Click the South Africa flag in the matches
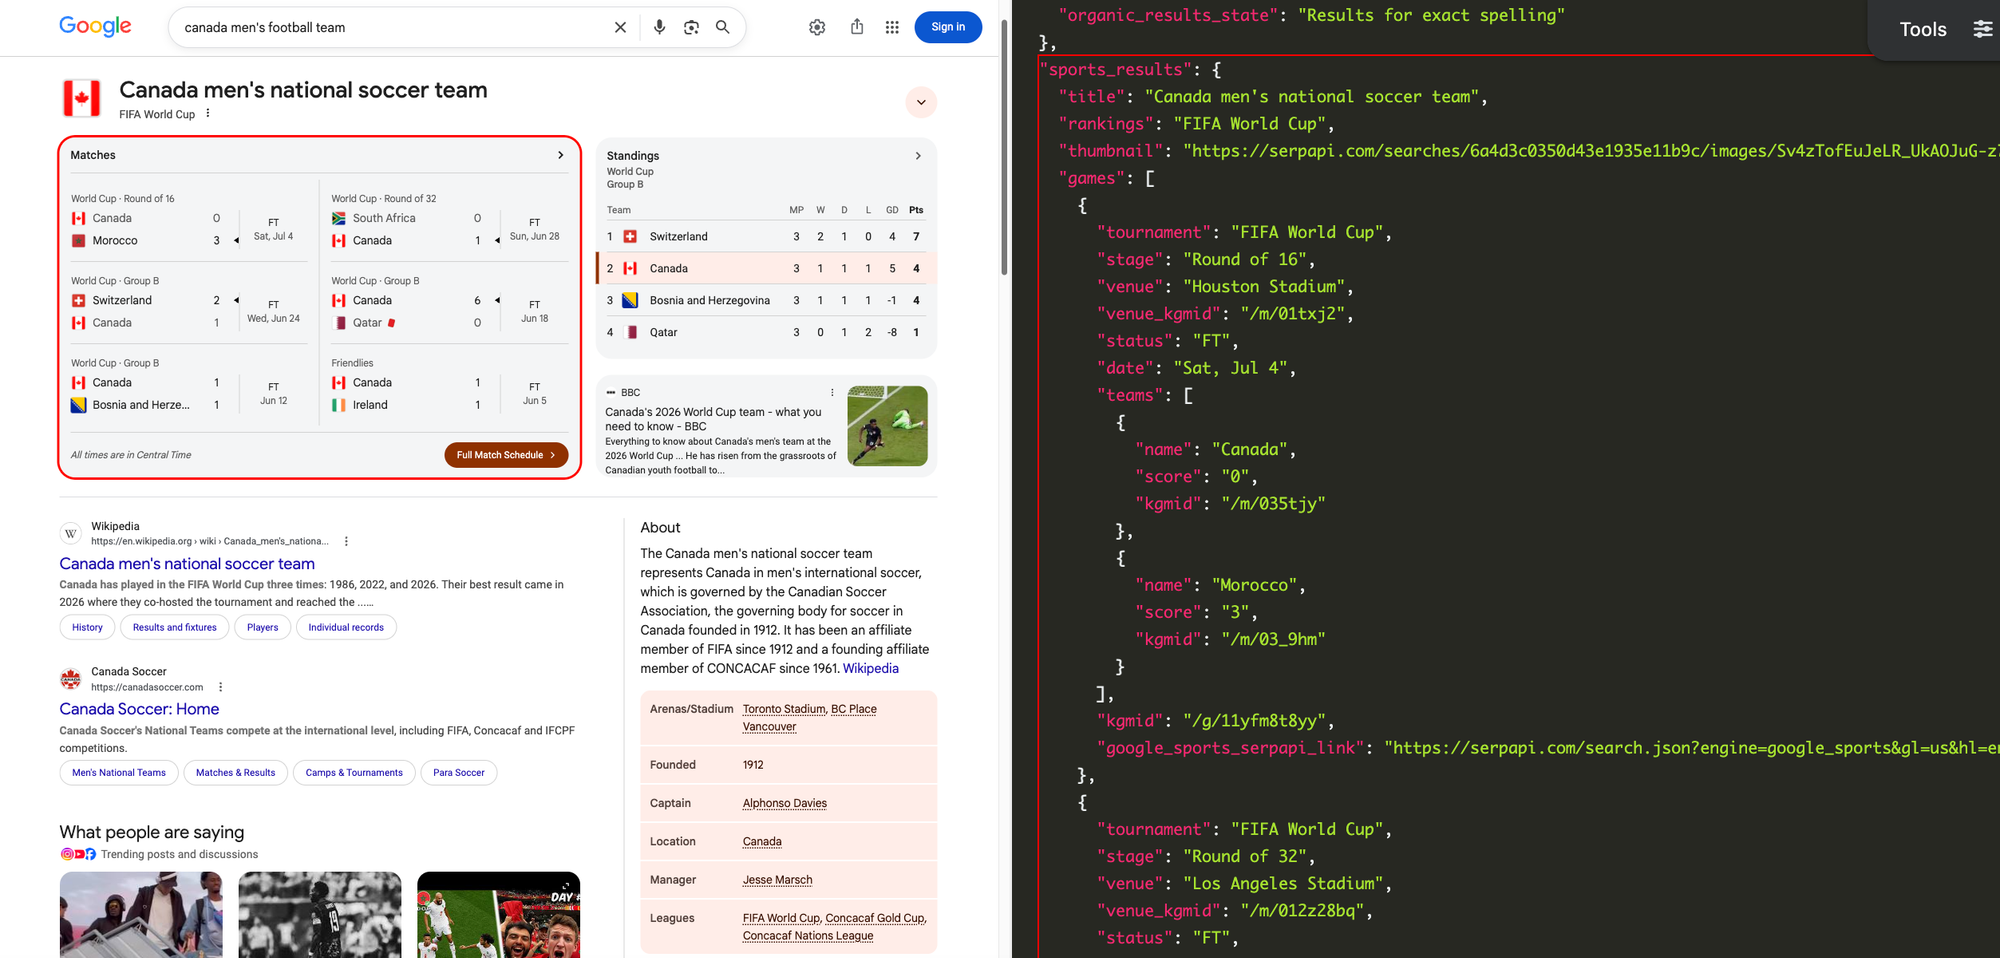The image size is (2000, 958). tap(339, 218)
